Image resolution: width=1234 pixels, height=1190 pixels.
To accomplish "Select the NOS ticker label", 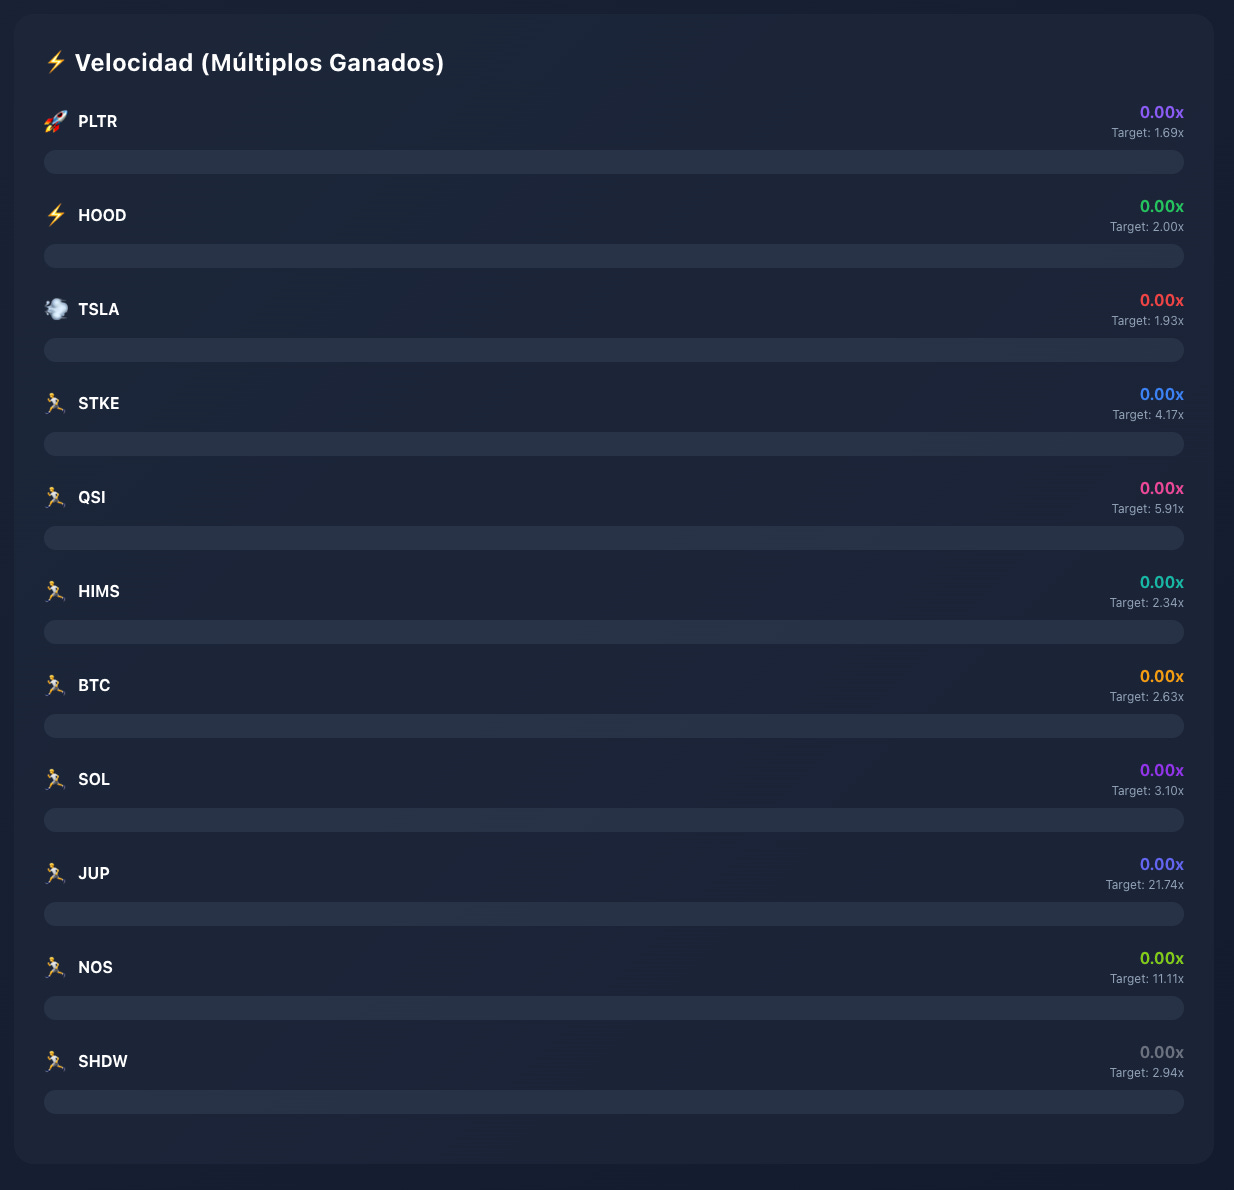I will tap(95, 968).
